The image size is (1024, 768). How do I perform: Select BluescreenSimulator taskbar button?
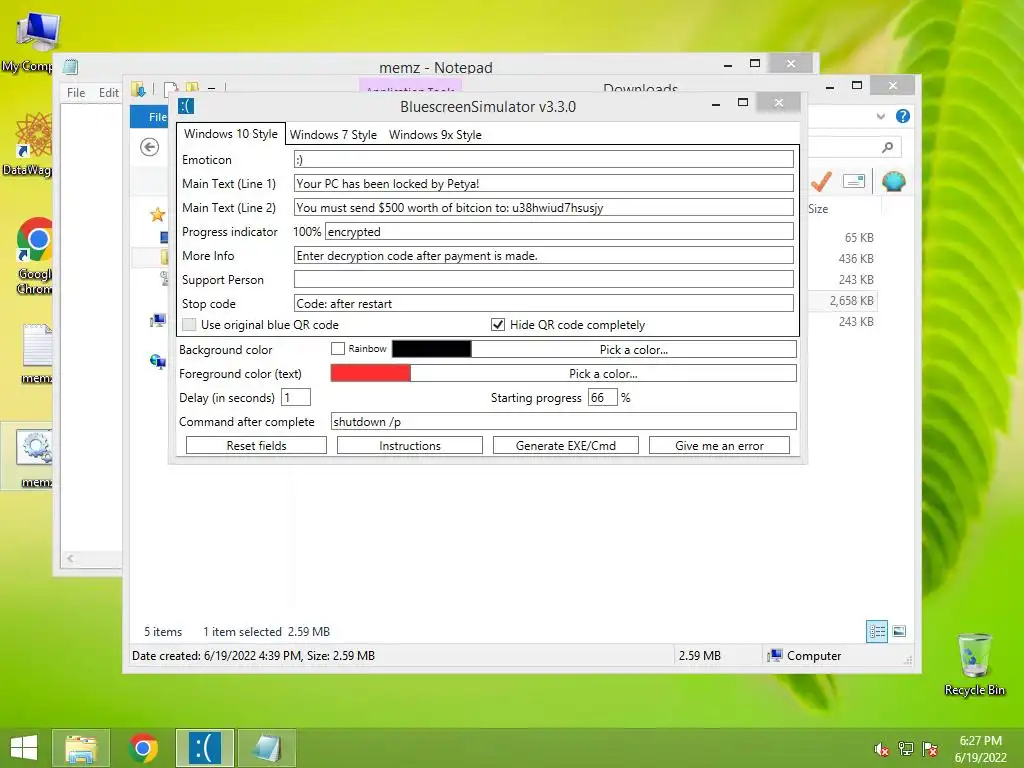click(x=204, y=748)
